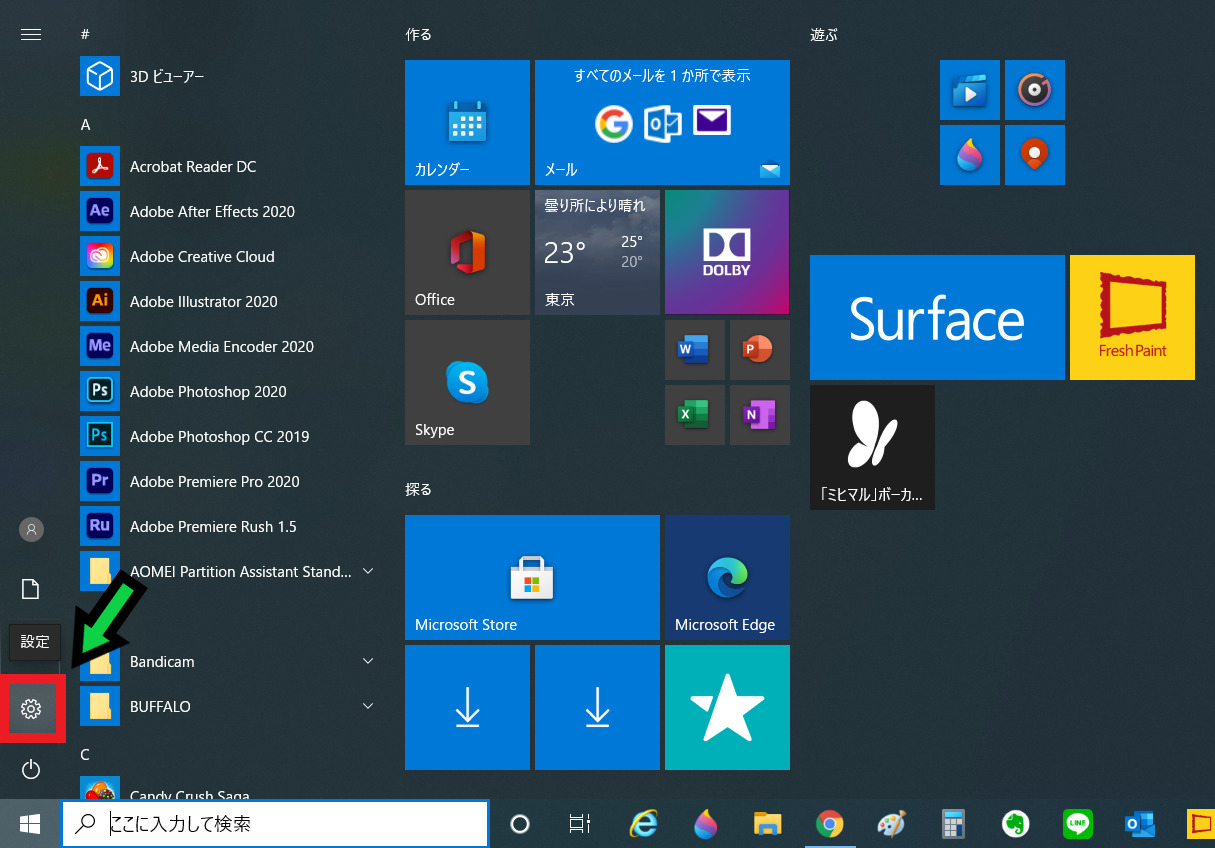Open Cortana circle on taskbar
Viewport: 1215px width, 848px height.
pos(519,824)
